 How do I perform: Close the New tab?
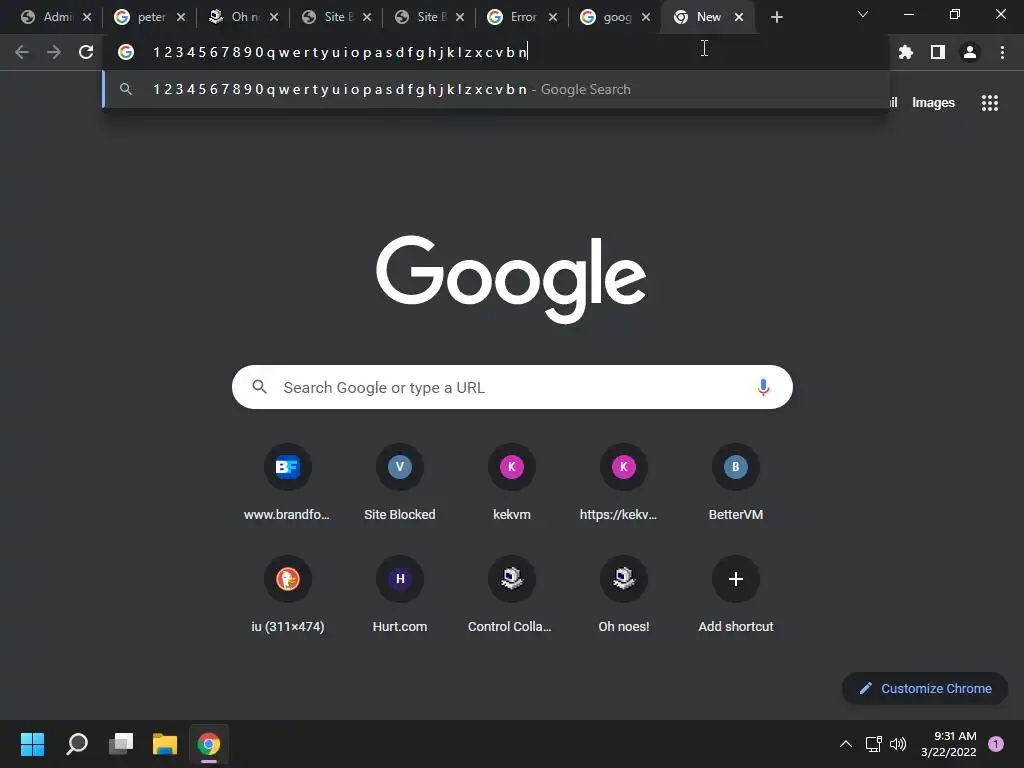pos(739,18)
